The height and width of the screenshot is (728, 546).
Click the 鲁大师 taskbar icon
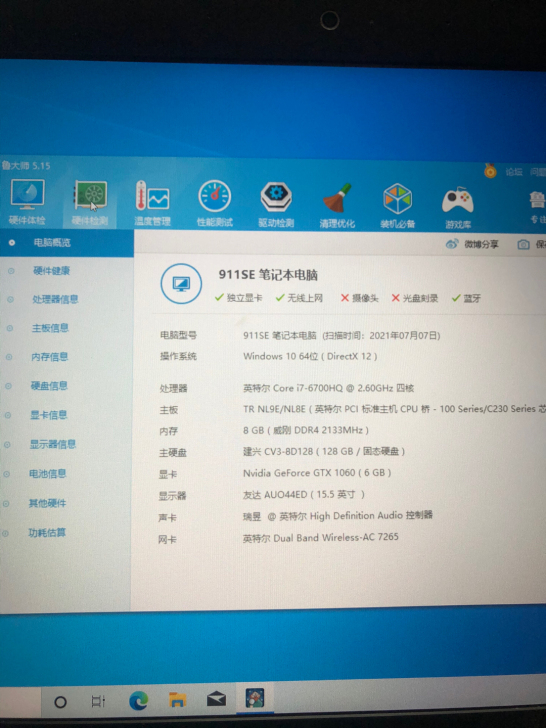(x=255, y=698)
